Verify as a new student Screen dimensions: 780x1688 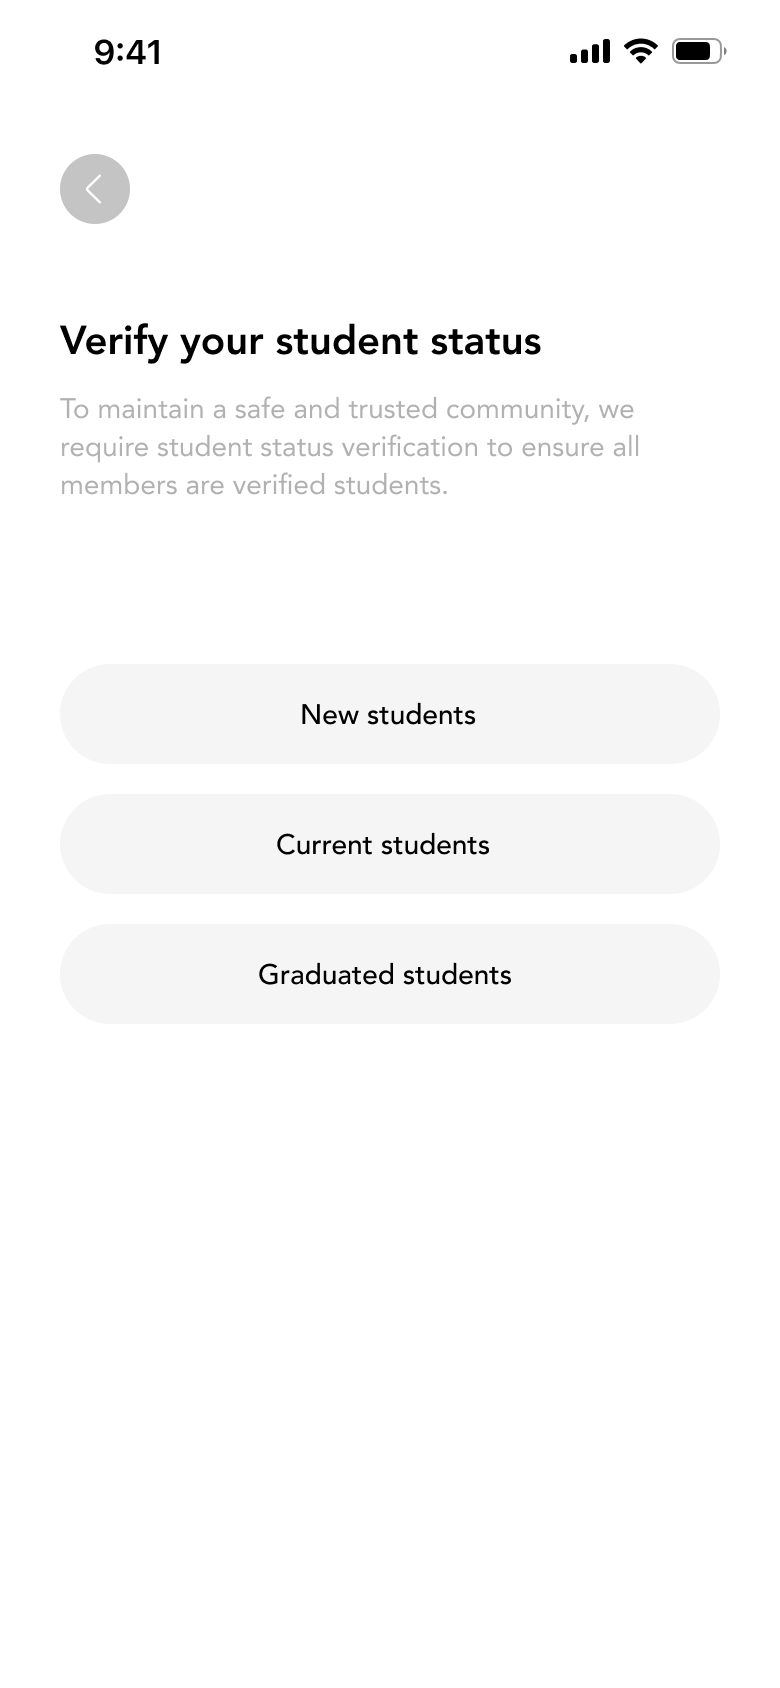point(389,714)
